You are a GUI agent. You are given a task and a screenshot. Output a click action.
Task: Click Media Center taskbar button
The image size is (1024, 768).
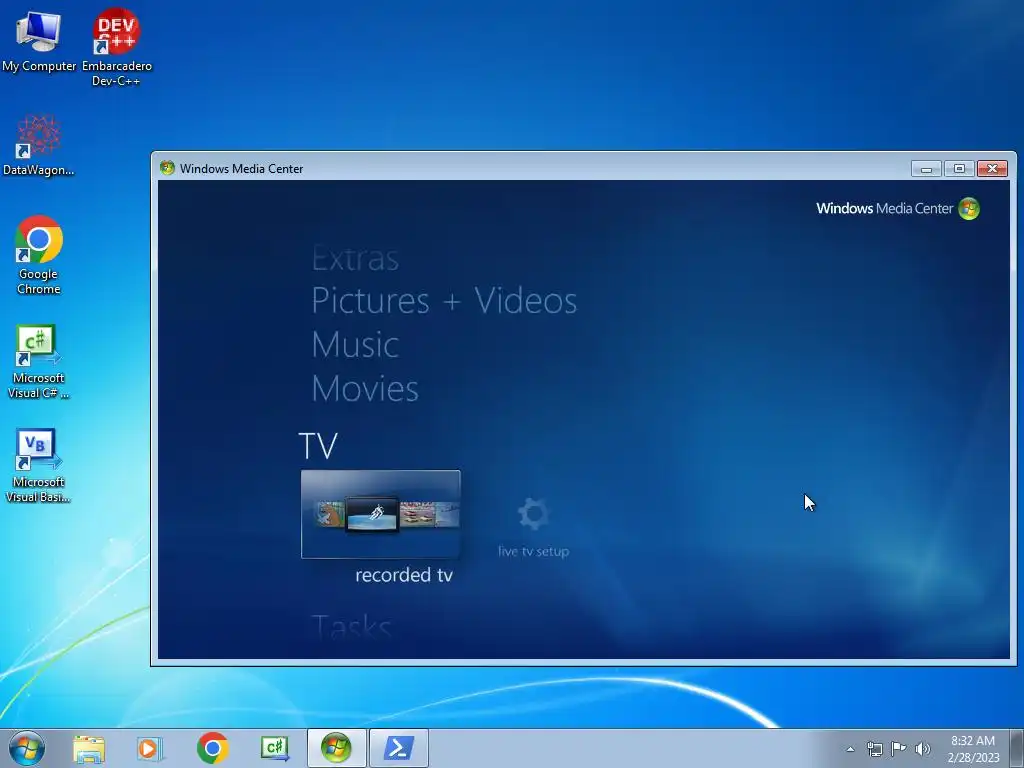click(x=337, y=748)
